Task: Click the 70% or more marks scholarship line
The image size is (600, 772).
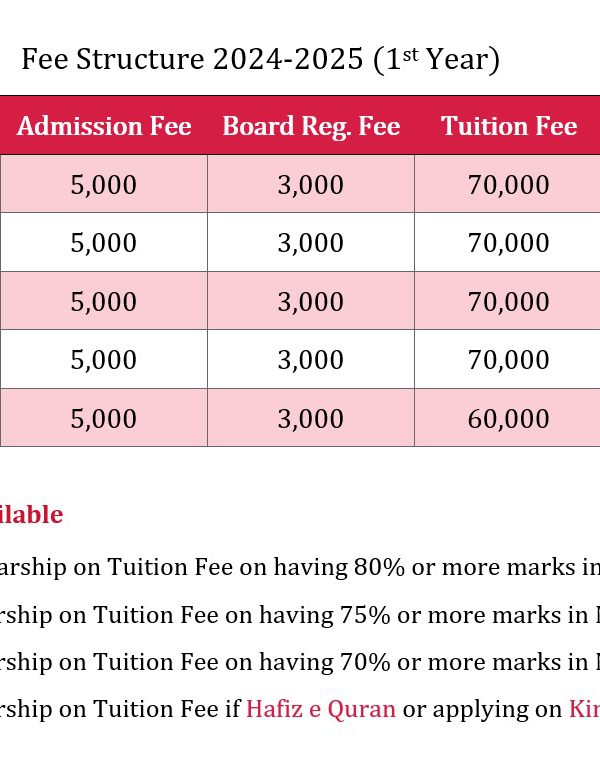Action: pyautogui.click(x=300, y=662)
